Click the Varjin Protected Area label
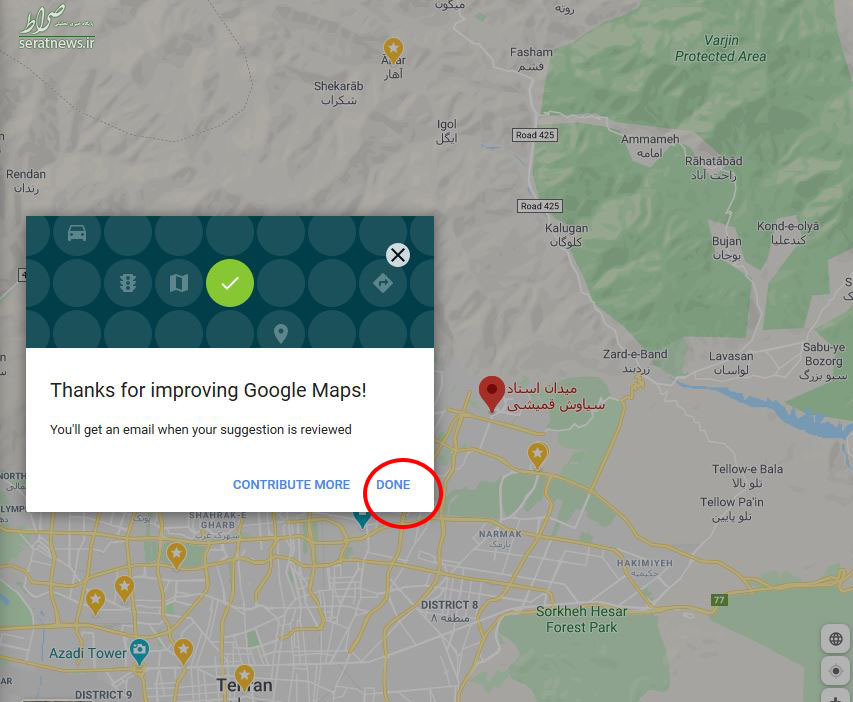853x702 pixels. (x=720, y=48)
